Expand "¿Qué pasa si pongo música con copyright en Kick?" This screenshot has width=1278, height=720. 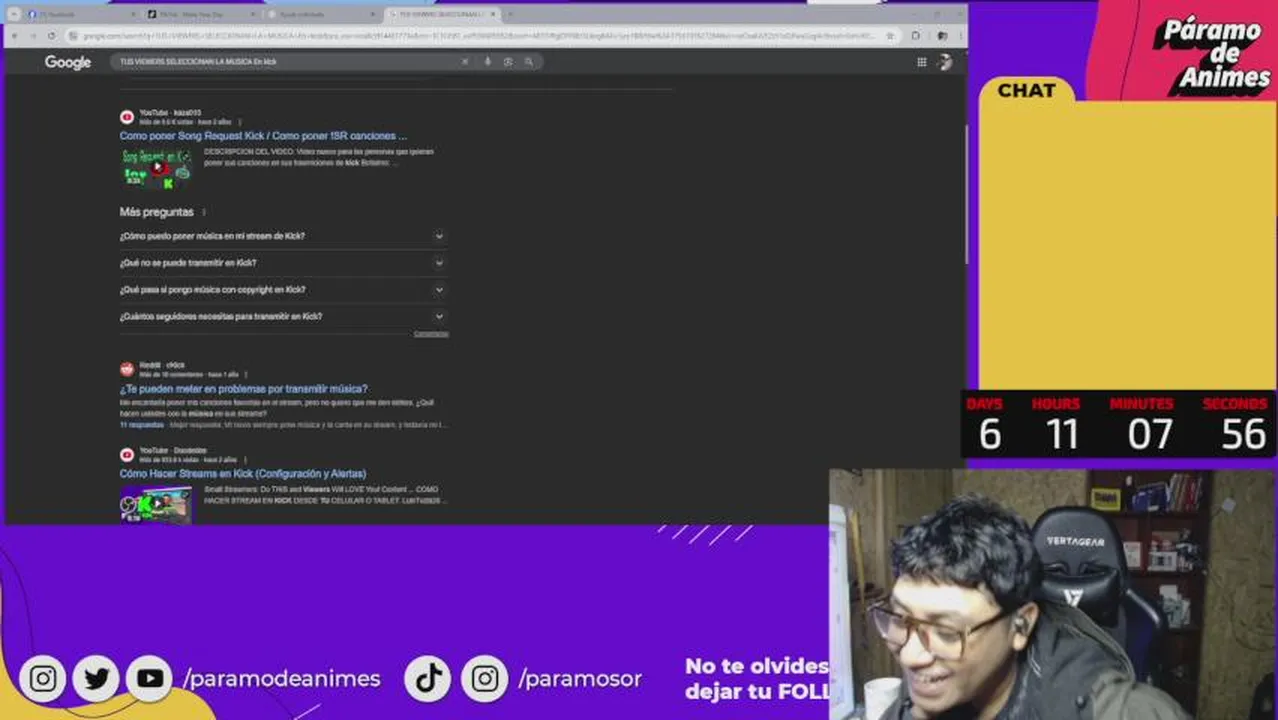[x=284, y=290]
